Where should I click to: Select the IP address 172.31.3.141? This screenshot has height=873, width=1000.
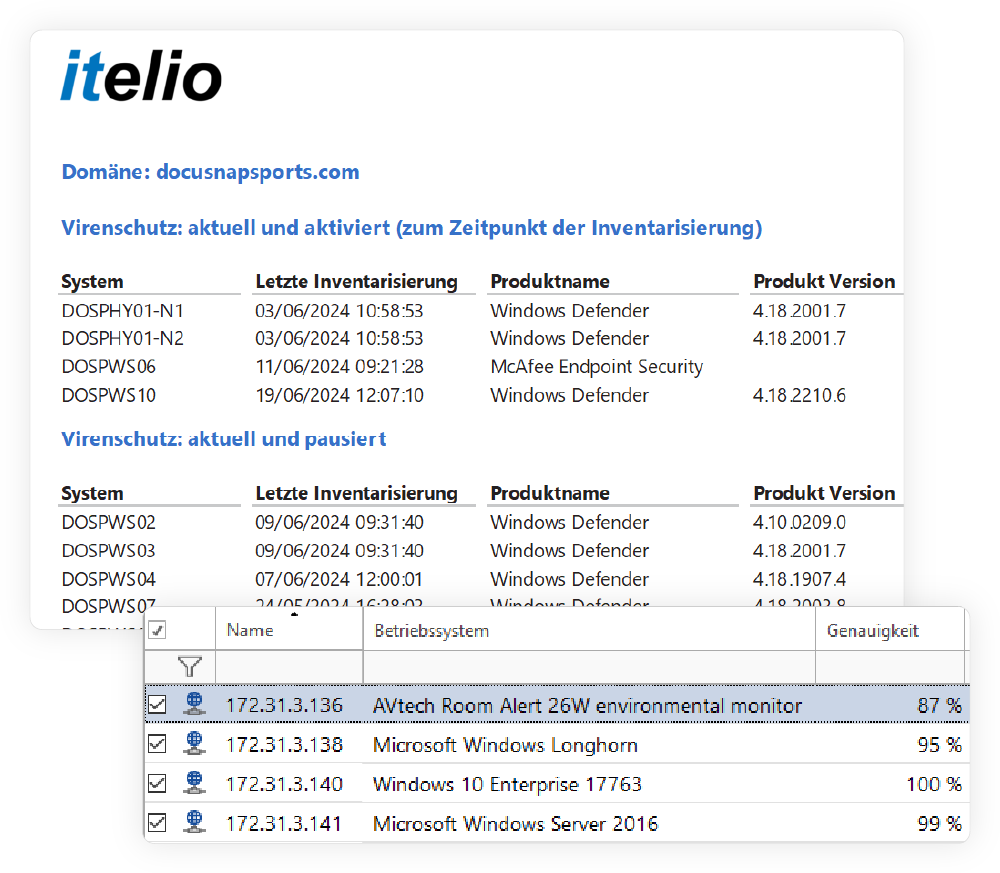point(284,824)
